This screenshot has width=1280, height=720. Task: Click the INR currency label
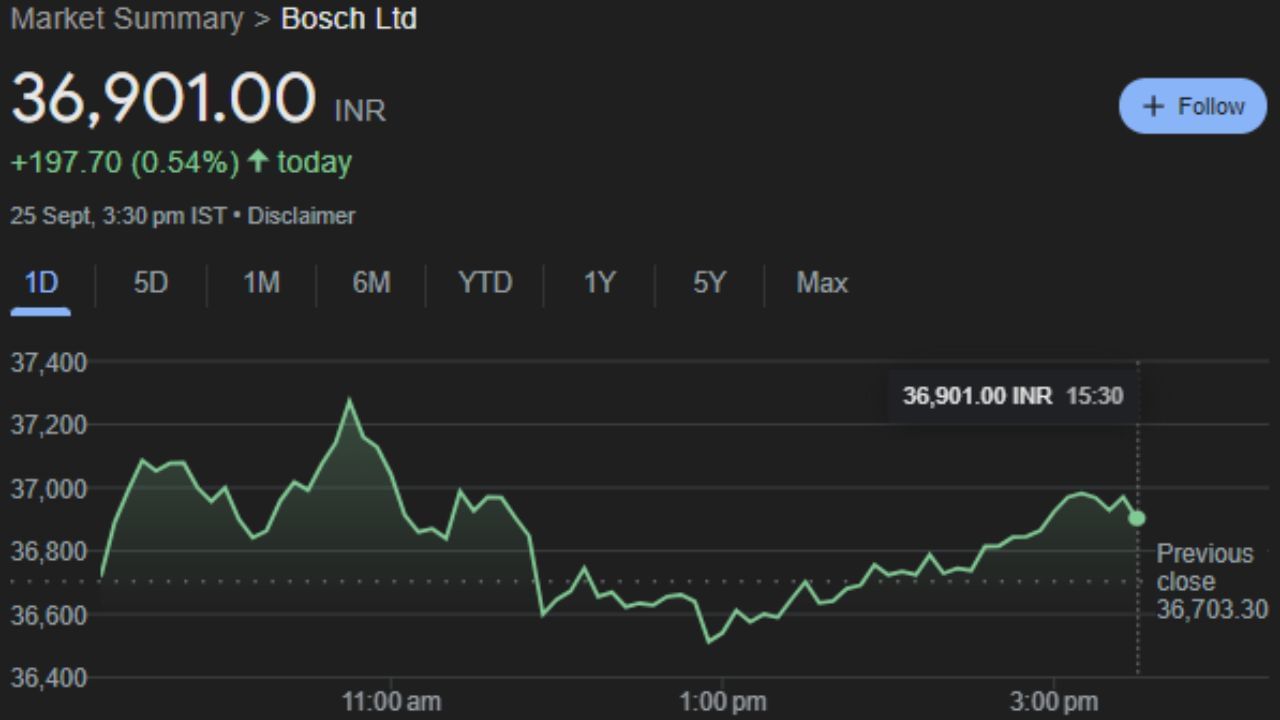[360, 110]
